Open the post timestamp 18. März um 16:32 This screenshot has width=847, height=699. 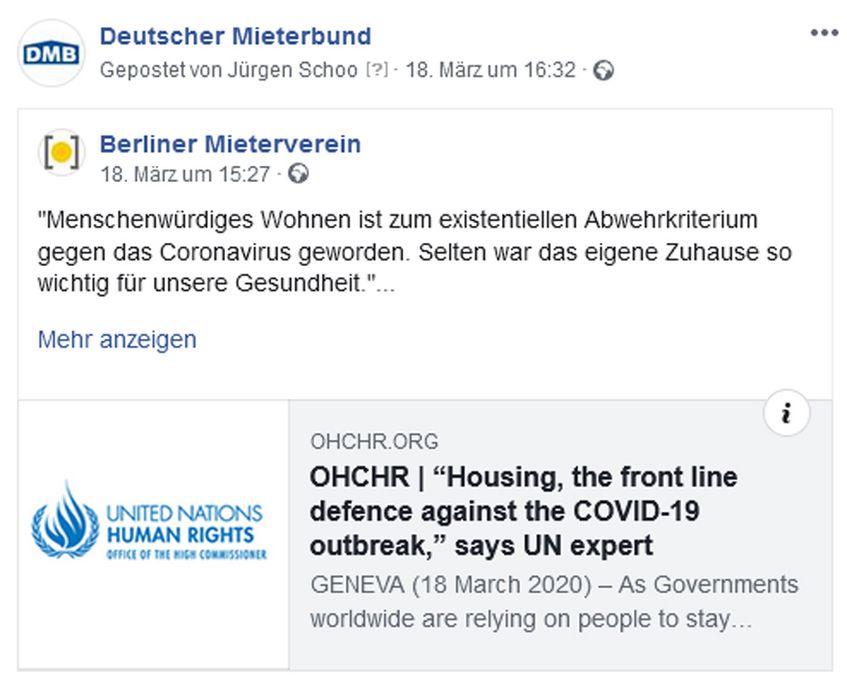coord(490,70)
